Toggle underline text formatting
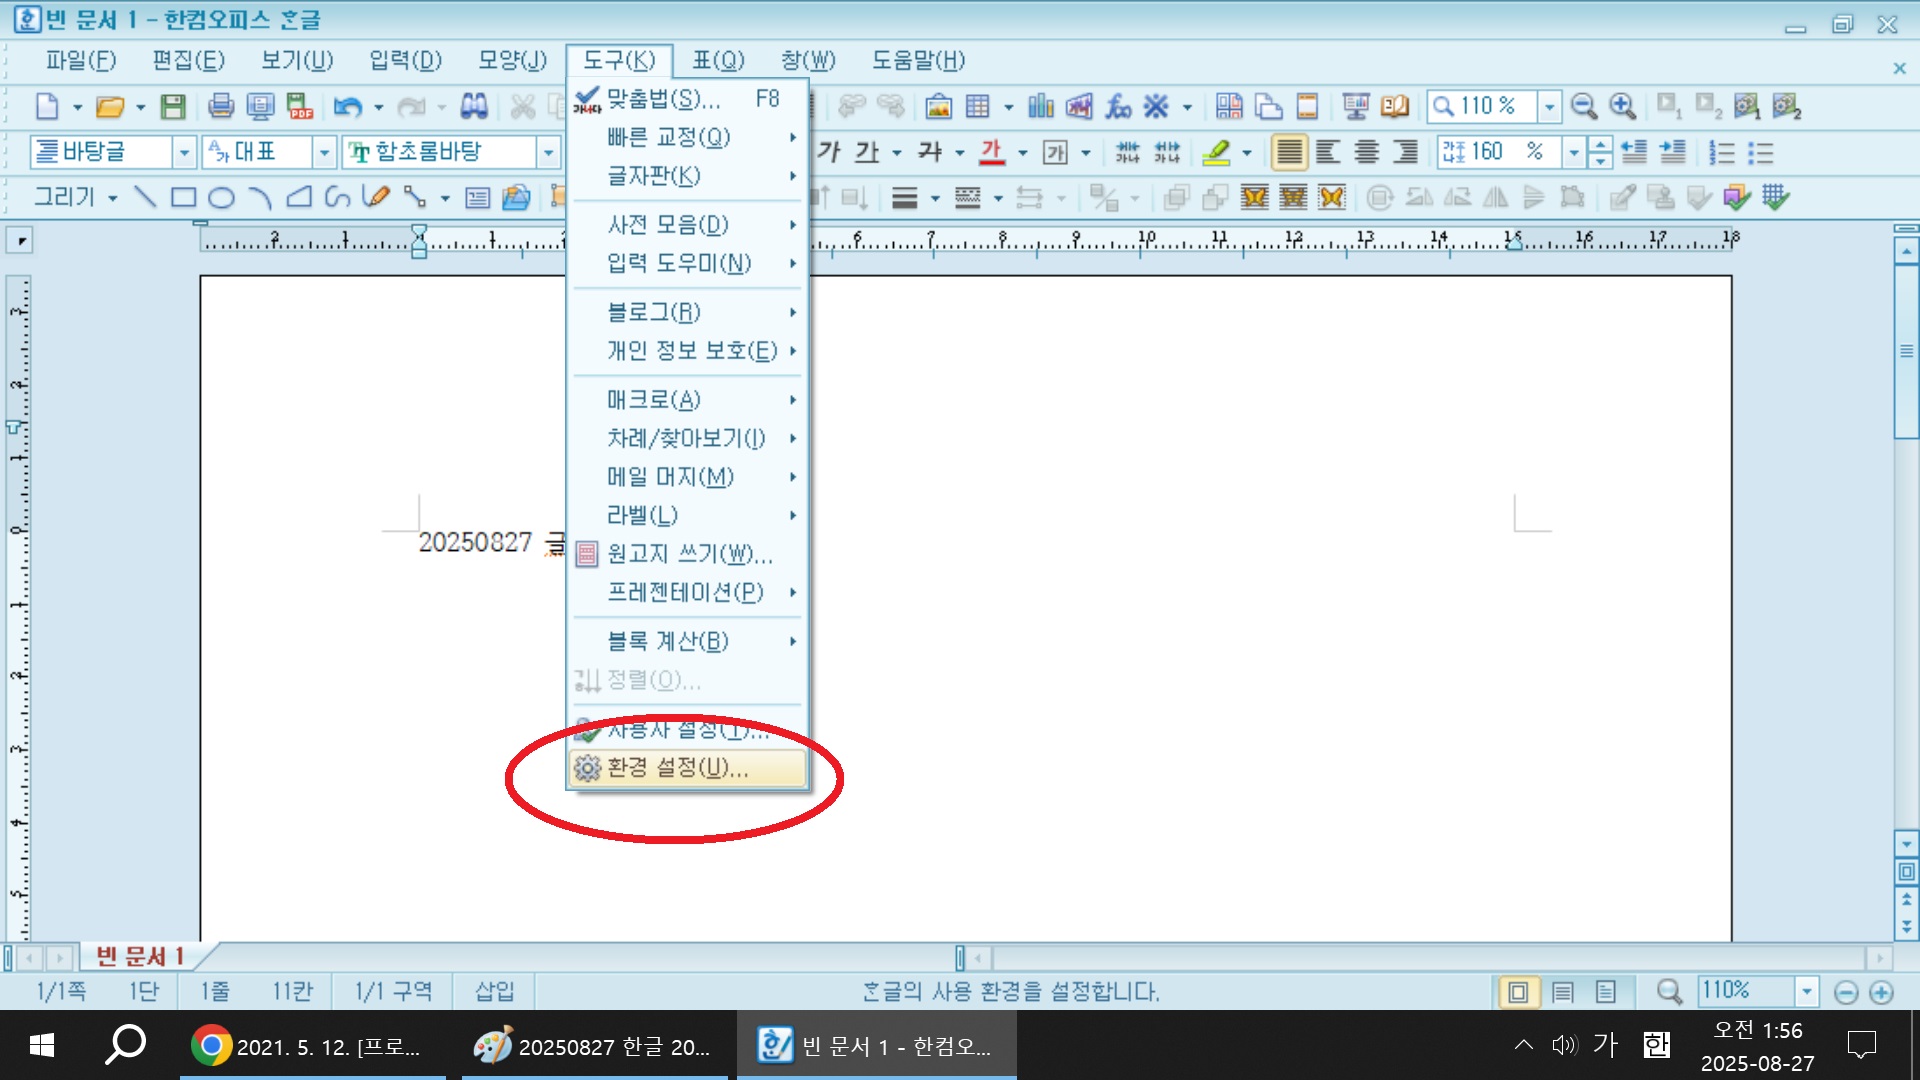 (867, 152)
